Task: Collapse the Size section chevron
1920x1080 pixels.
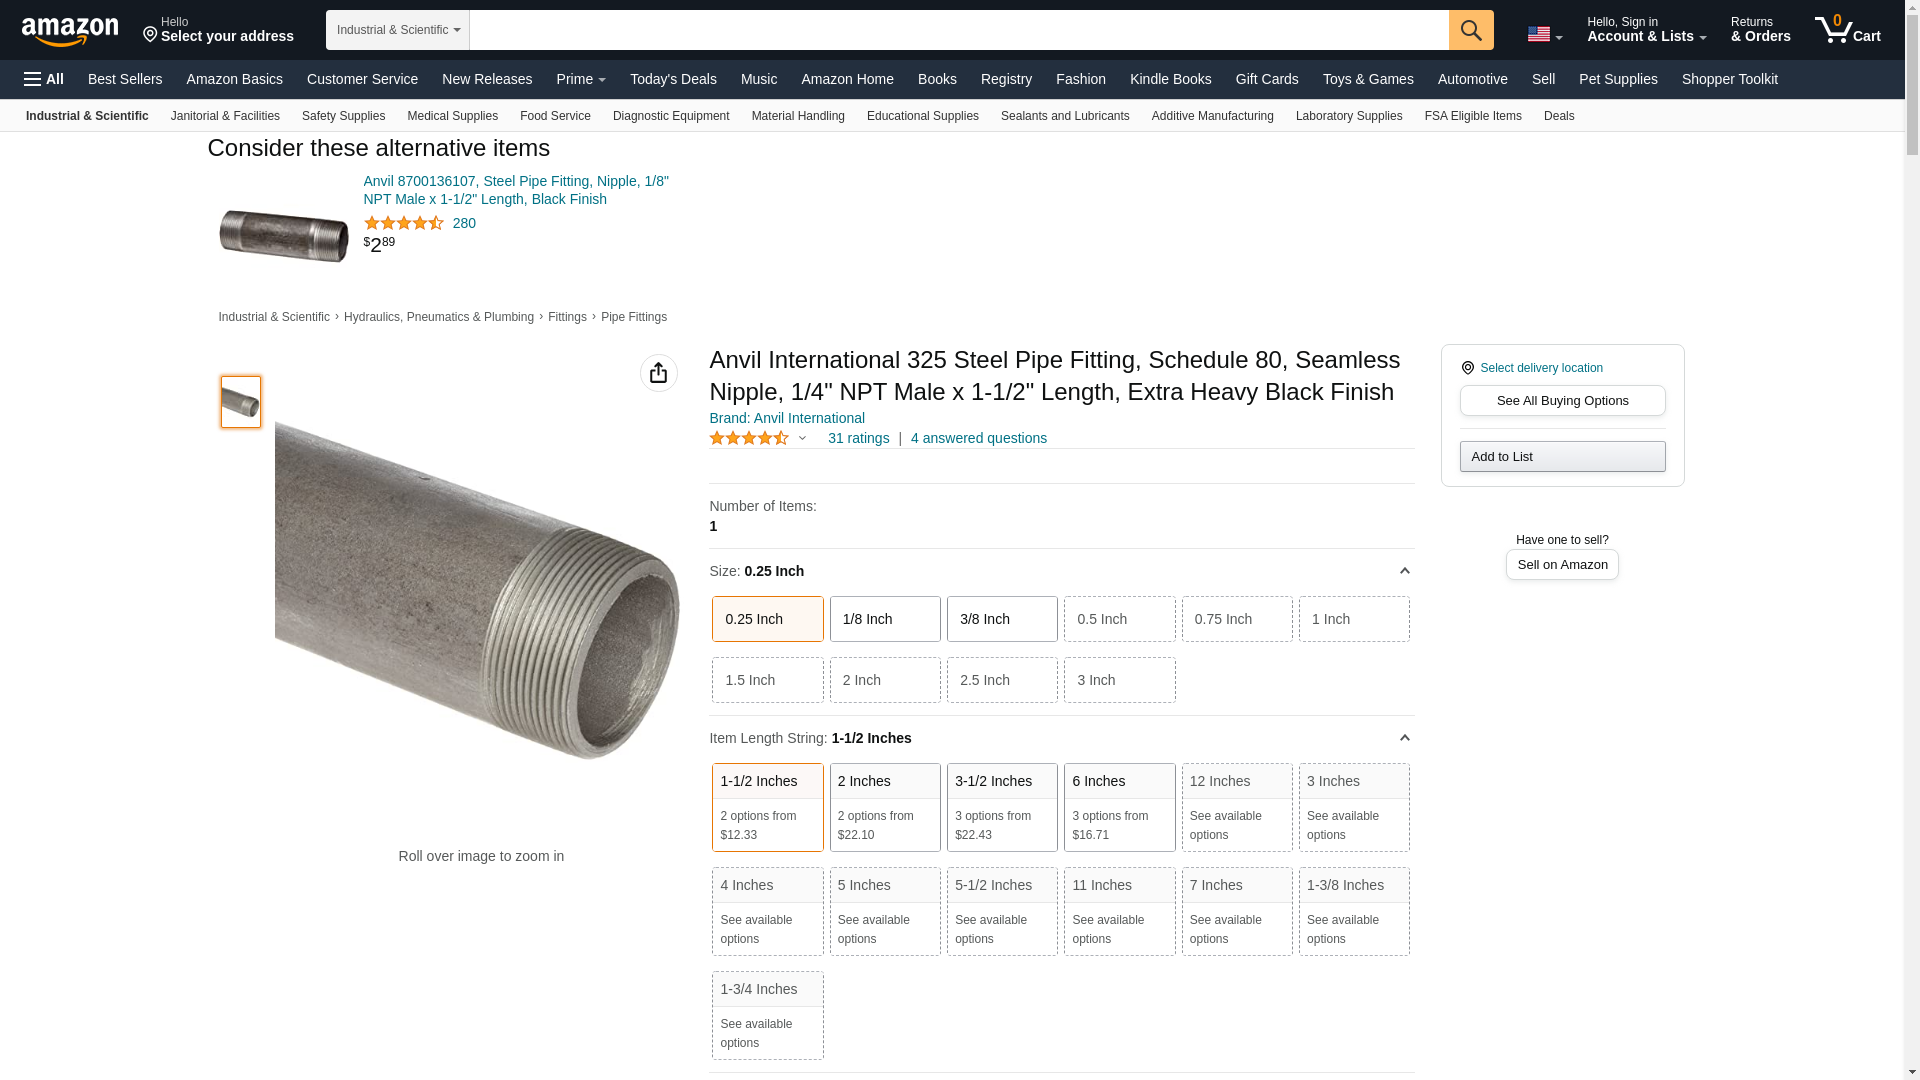Action: click(x=1404, y=571)
